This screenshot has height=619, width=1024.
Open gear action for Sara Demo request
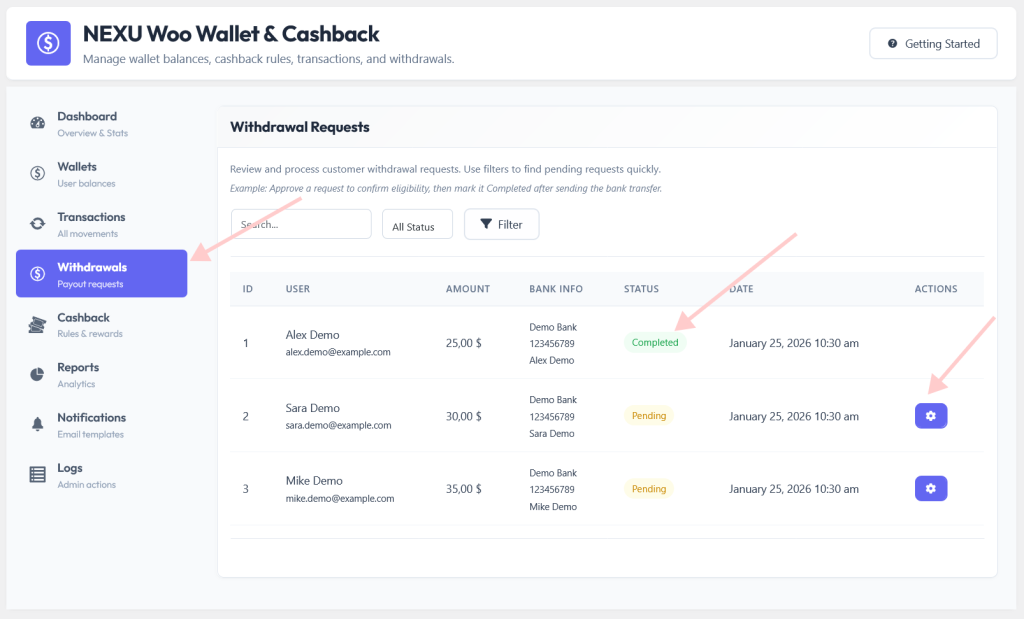point(931,416)
